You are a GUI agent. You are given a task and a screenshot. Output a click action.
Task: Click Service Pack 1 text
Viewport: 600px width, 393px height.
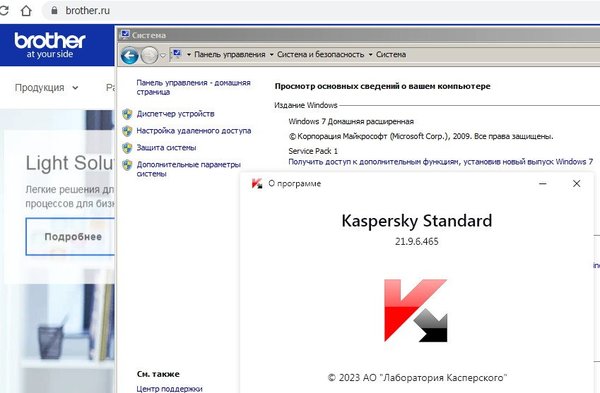(x=313, y=151)
